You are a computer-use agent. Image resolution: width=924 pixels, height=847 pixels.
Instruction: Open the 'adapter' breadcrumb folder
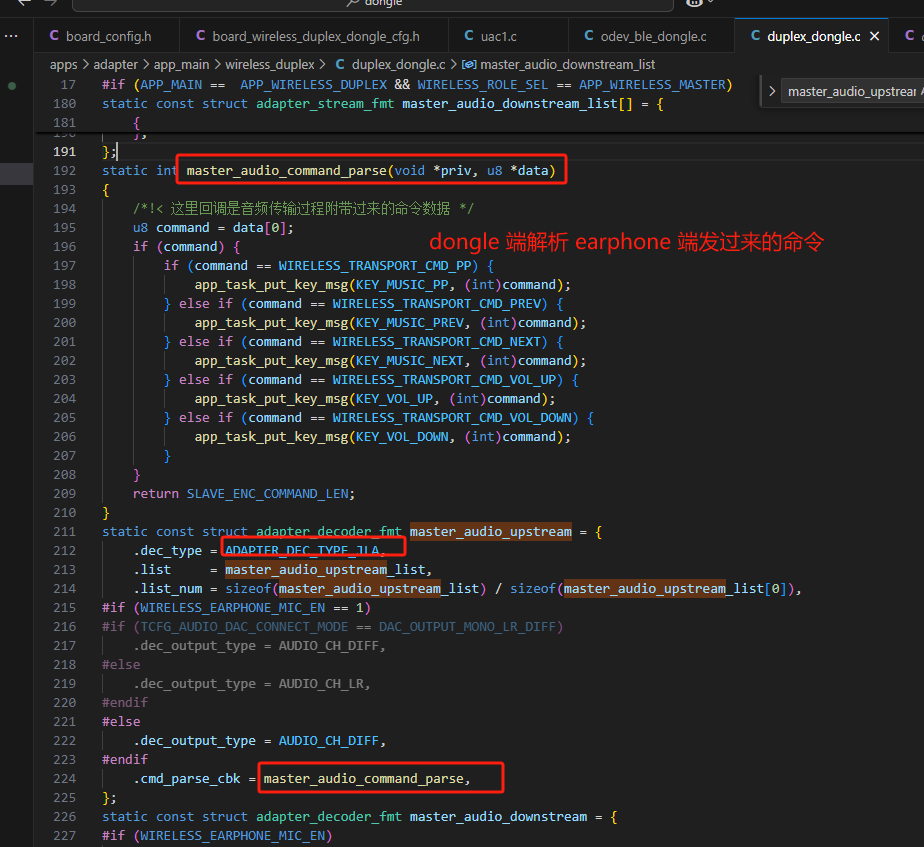(116, 64)
